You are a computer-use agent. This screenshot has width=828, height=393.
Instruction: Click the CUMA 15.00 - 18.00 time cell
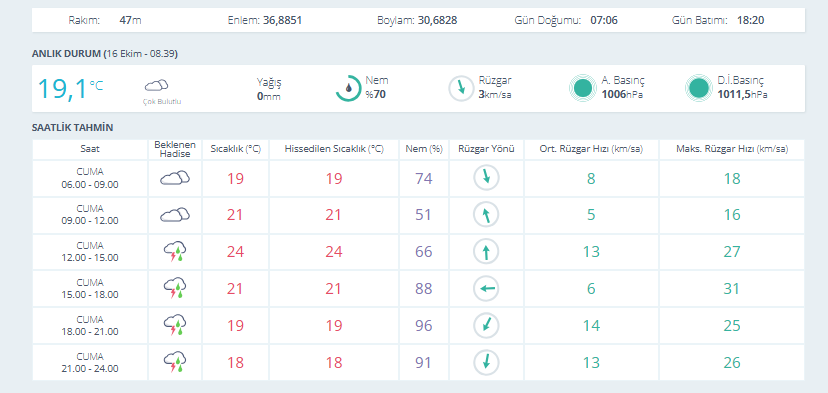pyautogui.click(x=90, y=288)
